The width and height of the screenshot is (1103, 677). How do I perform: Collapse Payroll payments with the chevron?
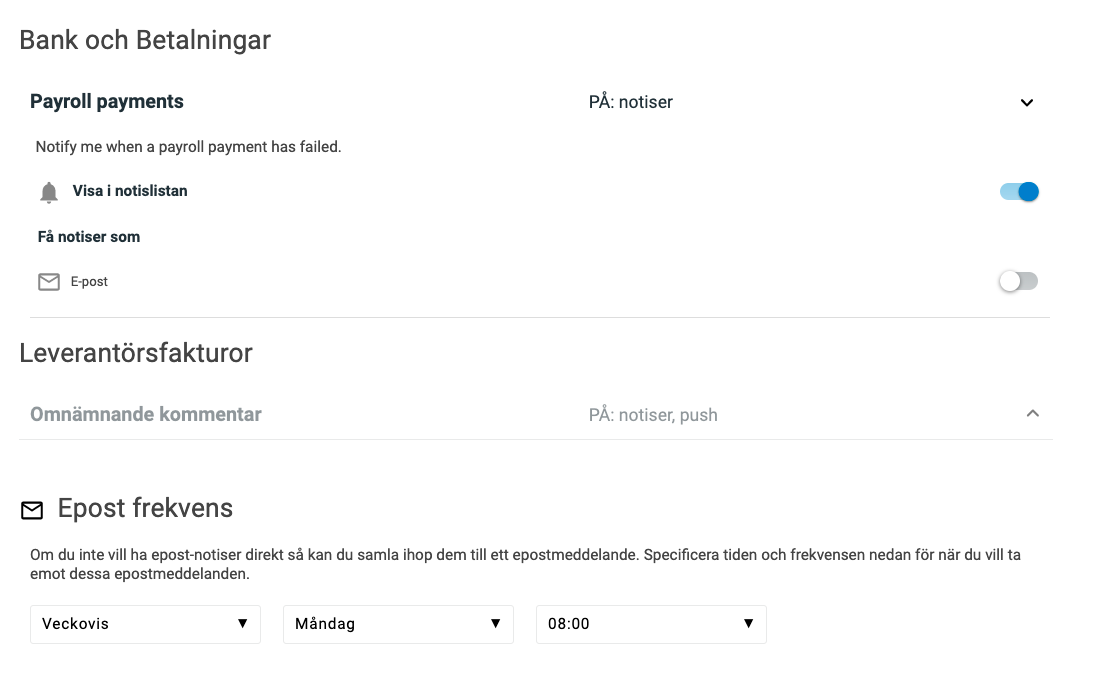(x=1027, y=103)
